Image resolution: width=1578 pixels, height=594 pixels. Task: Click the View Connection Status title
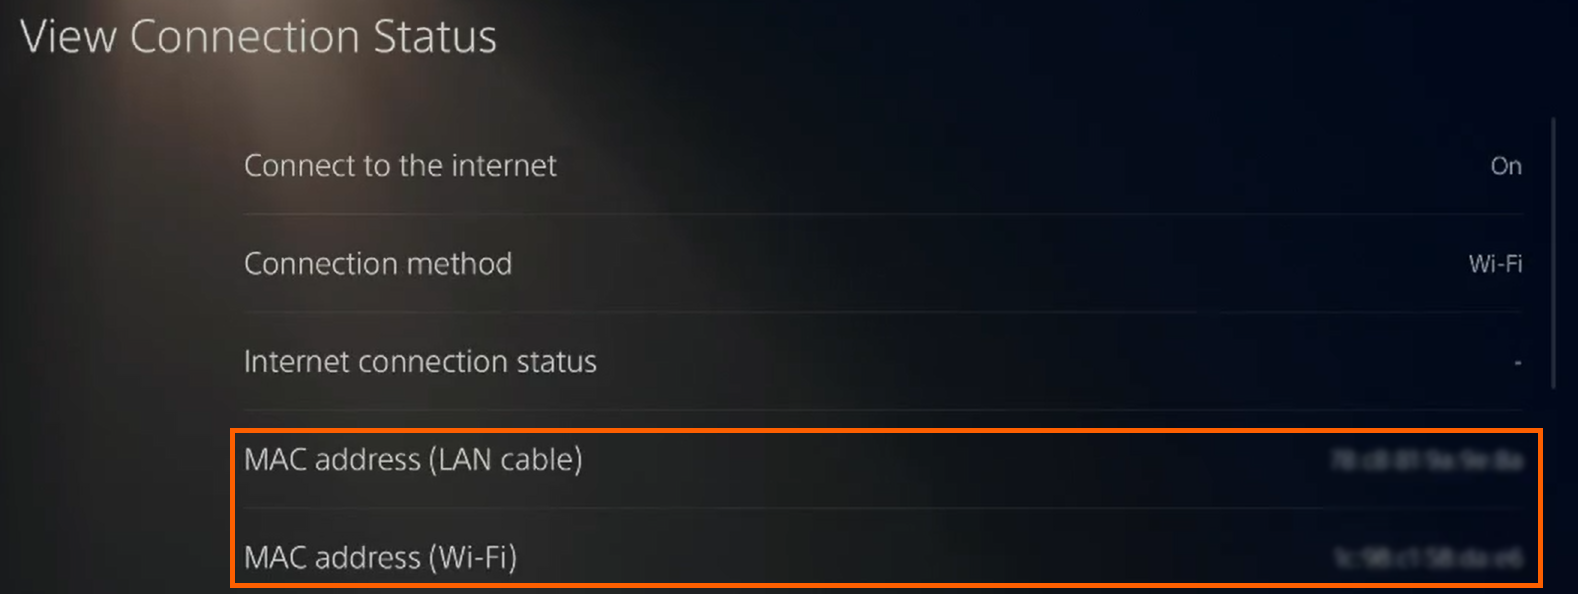point(260,37)
